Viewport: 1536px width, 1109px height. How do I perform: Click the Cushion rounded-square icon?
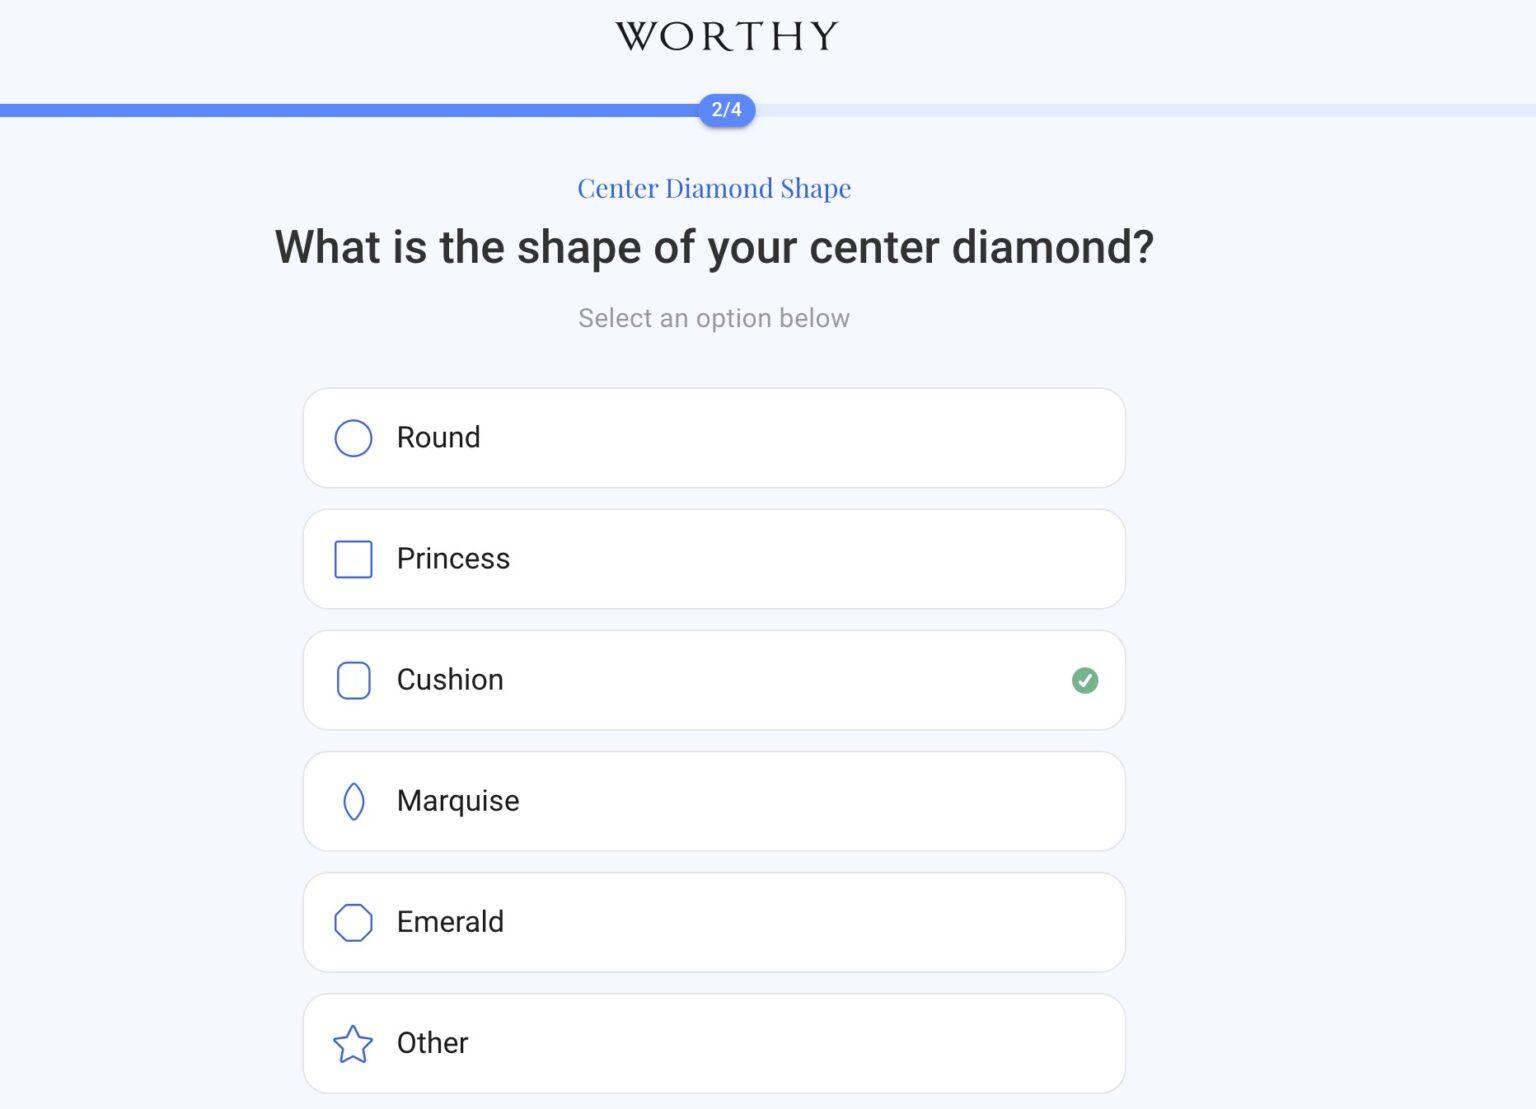[352, 680]
